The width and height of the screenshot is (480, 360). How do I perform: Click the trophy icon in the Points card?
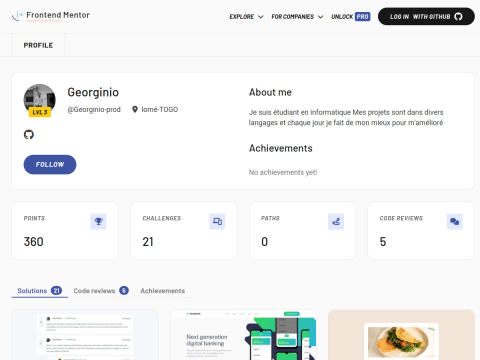(98, 221)
